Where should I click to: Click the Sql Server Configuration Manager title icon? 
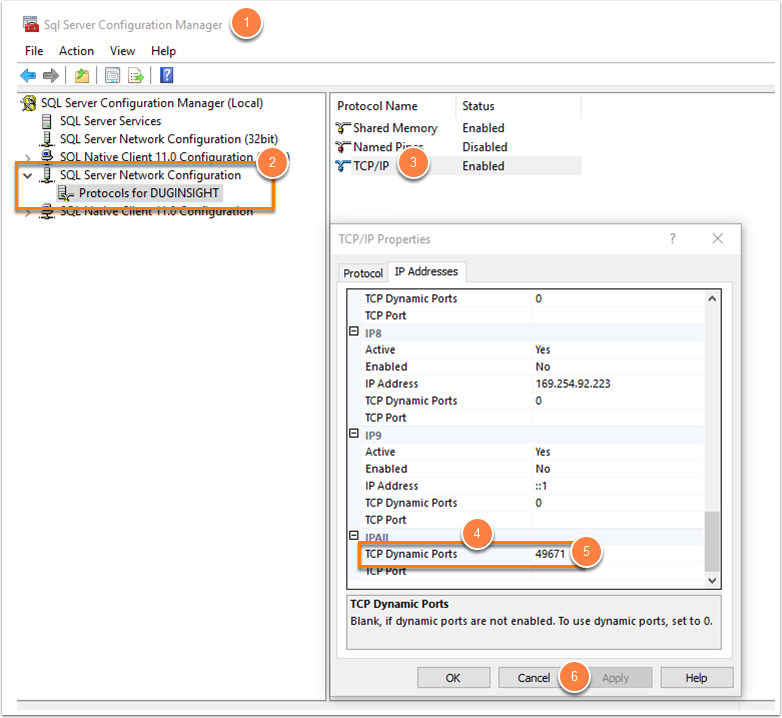click(x=31, y=24)
